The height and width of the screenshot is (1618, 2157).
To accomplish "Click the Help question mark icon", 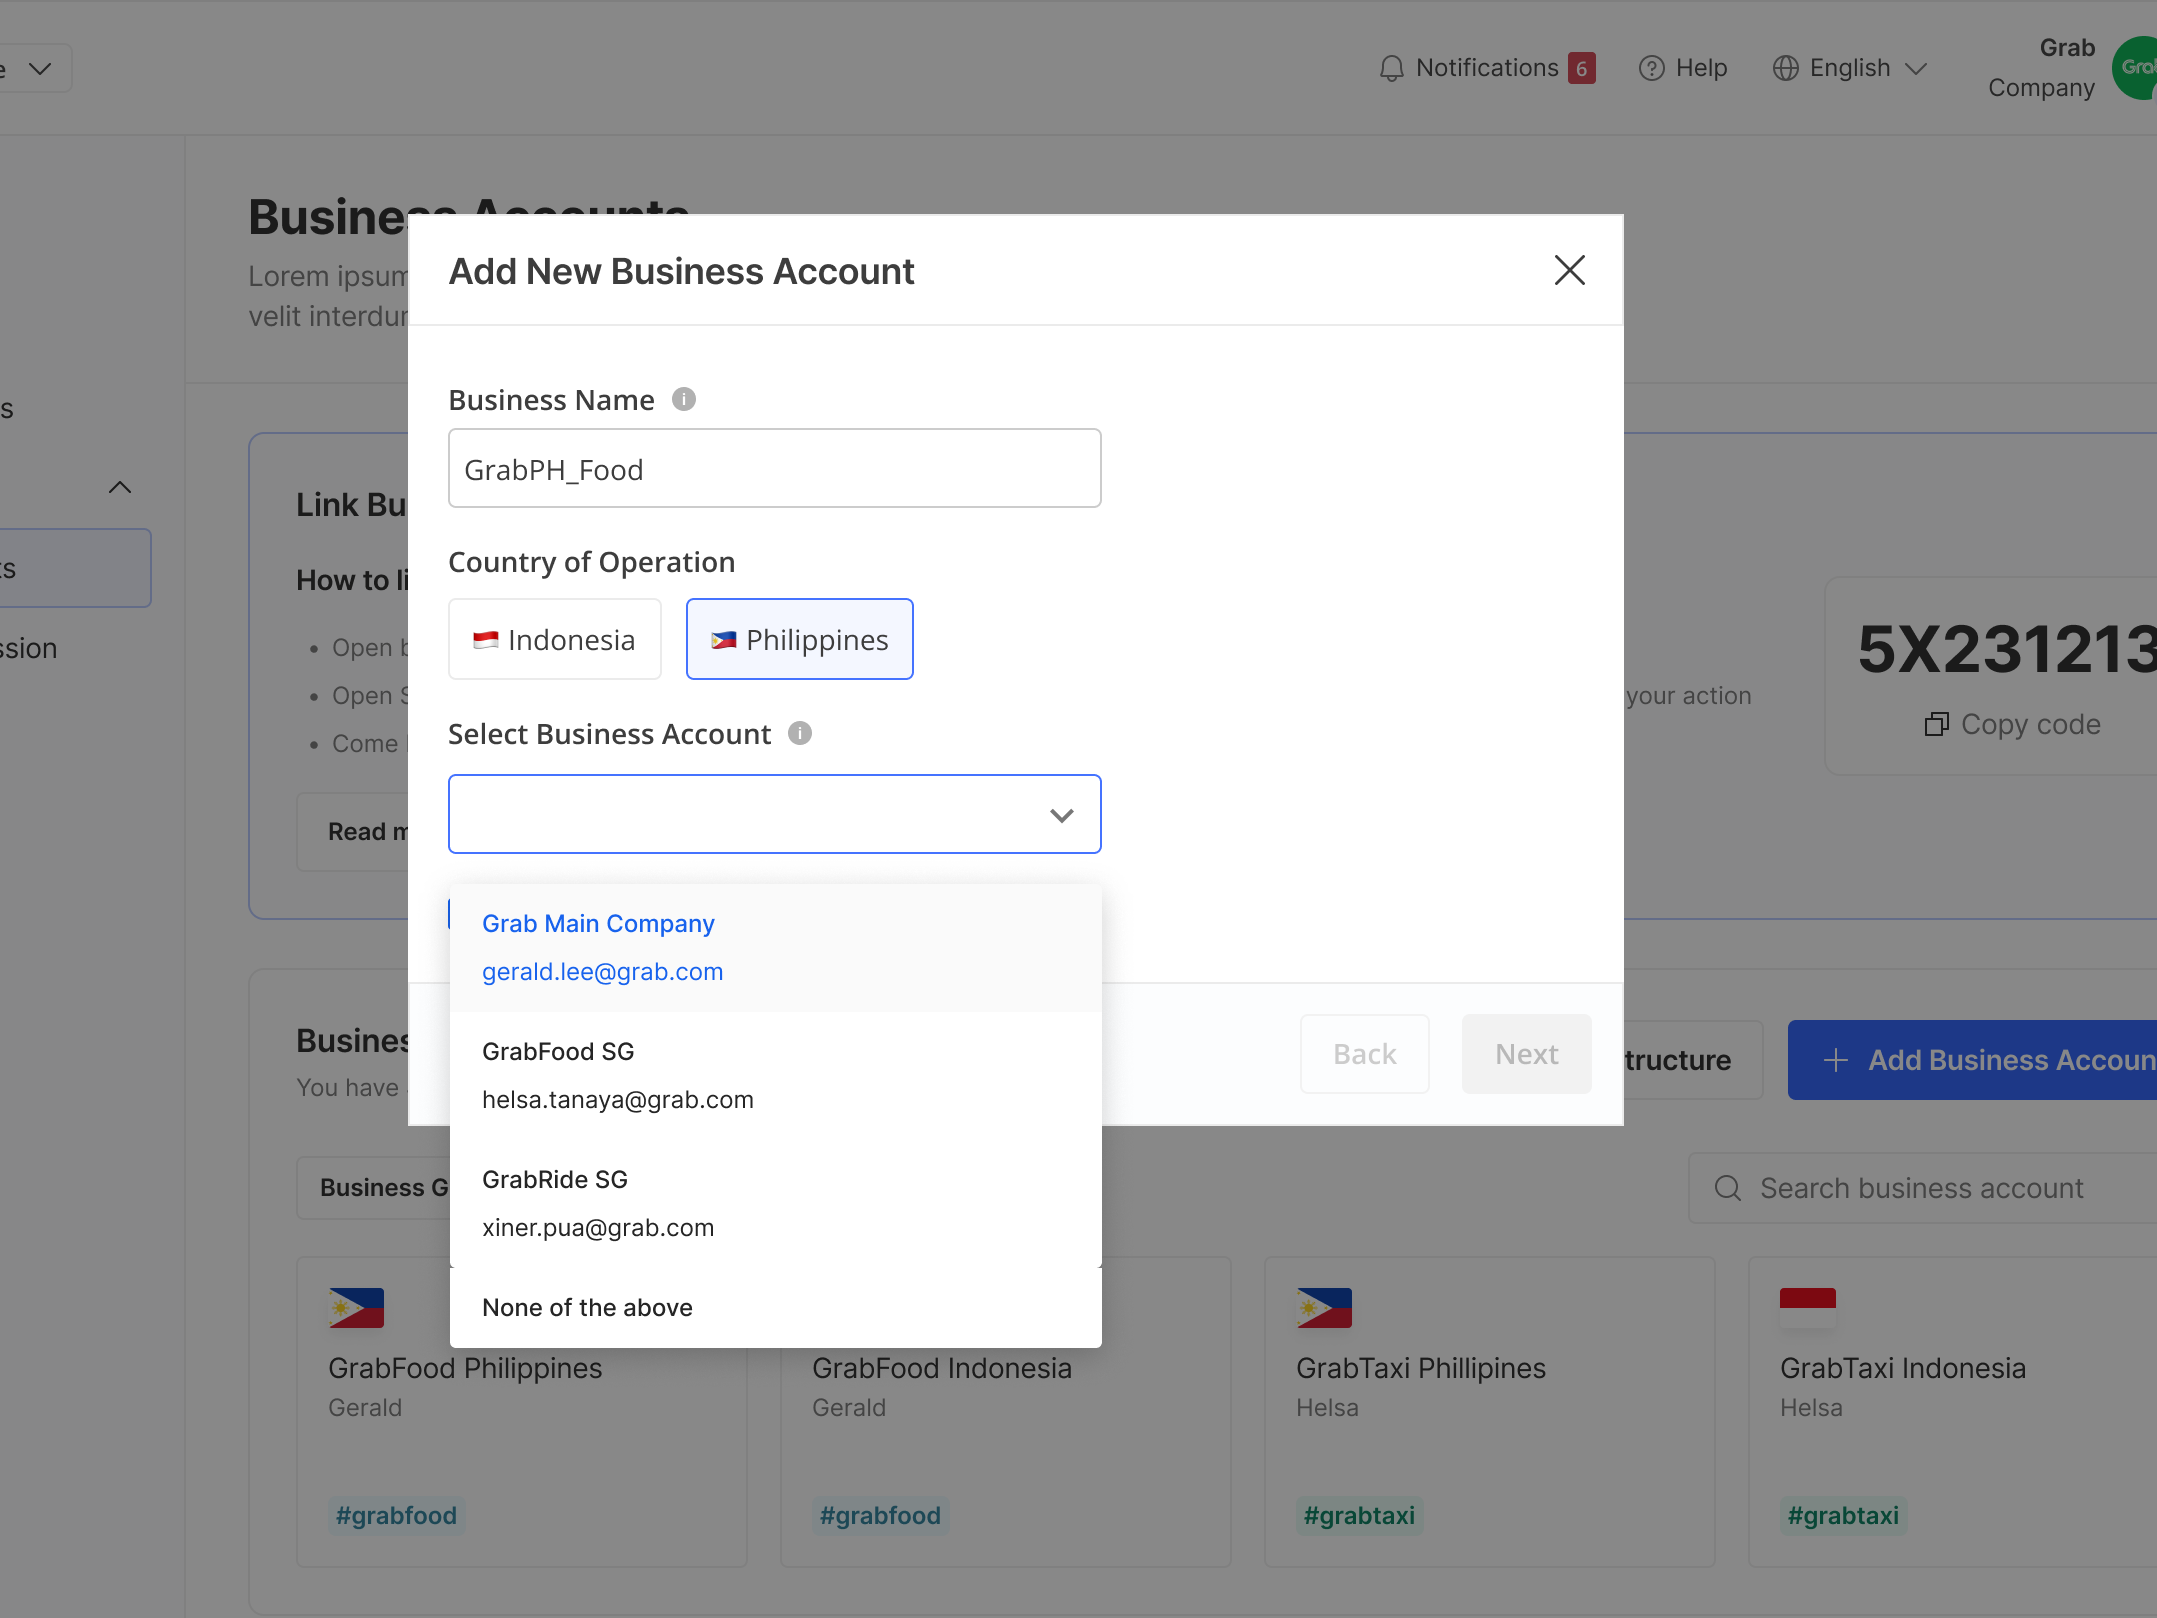I will (1651, 68).
